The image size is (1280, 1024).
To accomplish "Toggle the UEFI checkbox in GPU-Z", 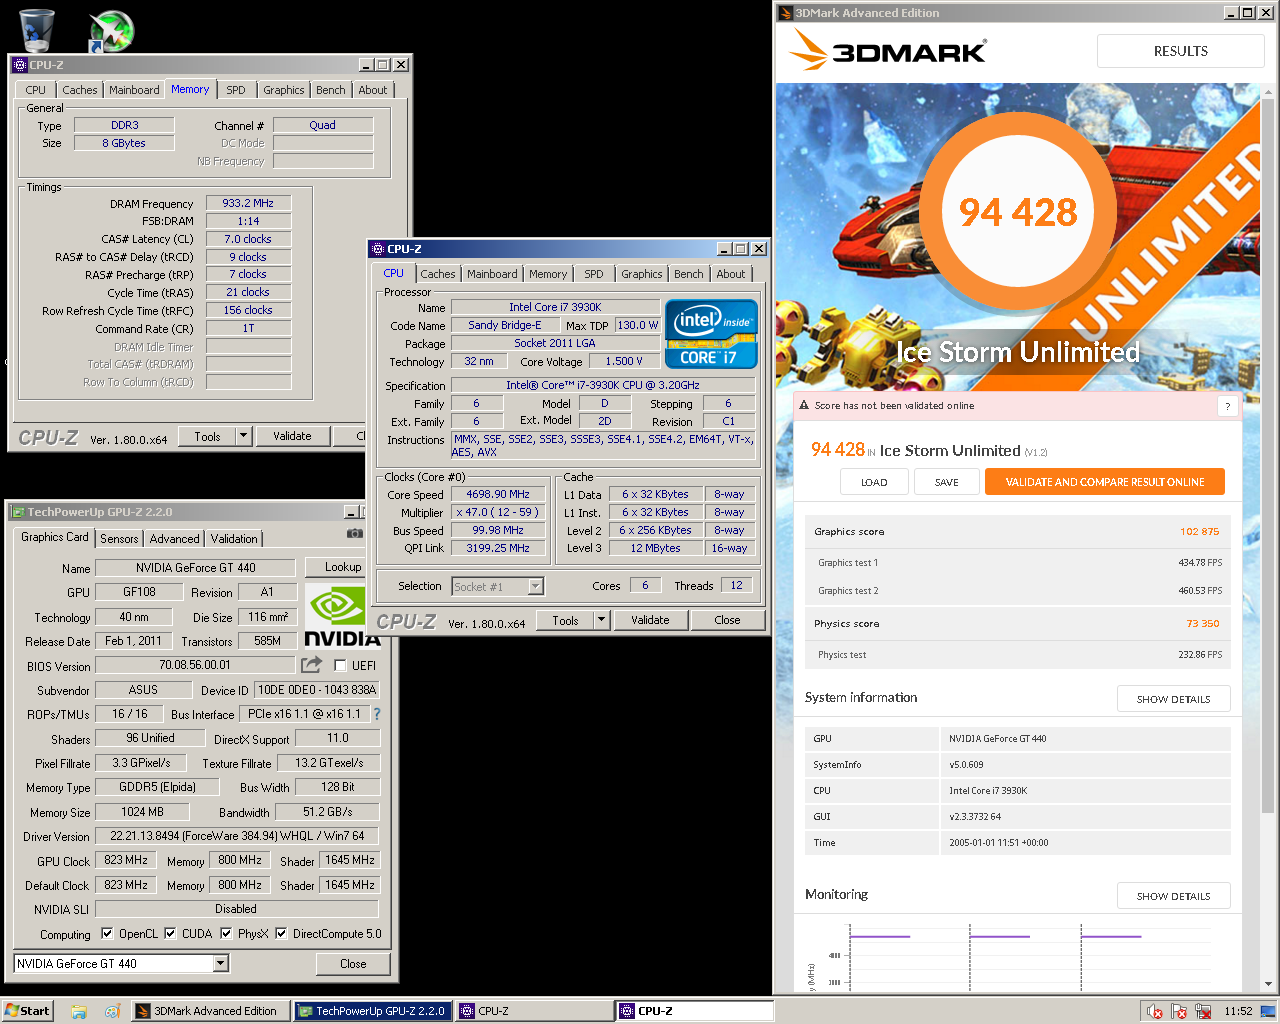I will 340,665.
